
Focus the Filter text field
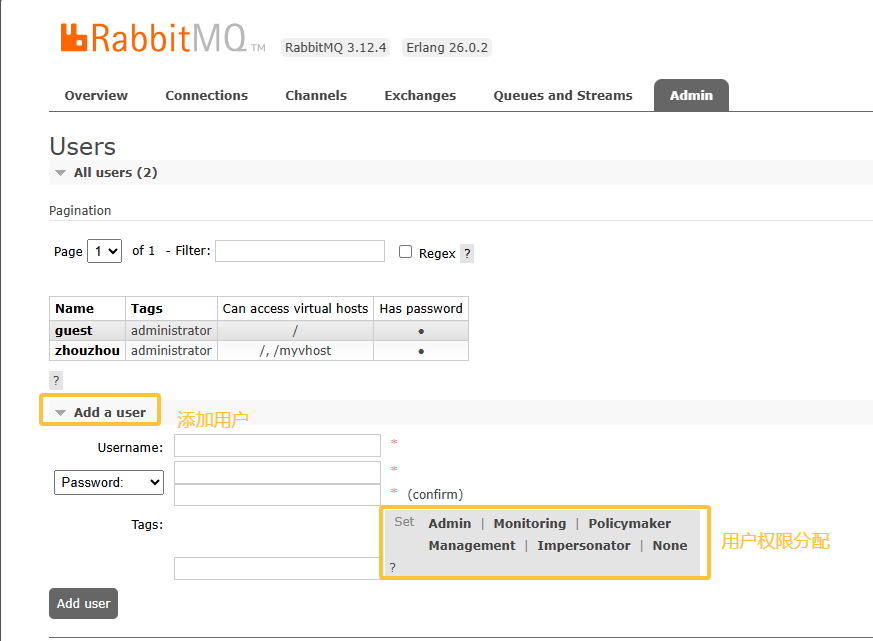(300, 251)
